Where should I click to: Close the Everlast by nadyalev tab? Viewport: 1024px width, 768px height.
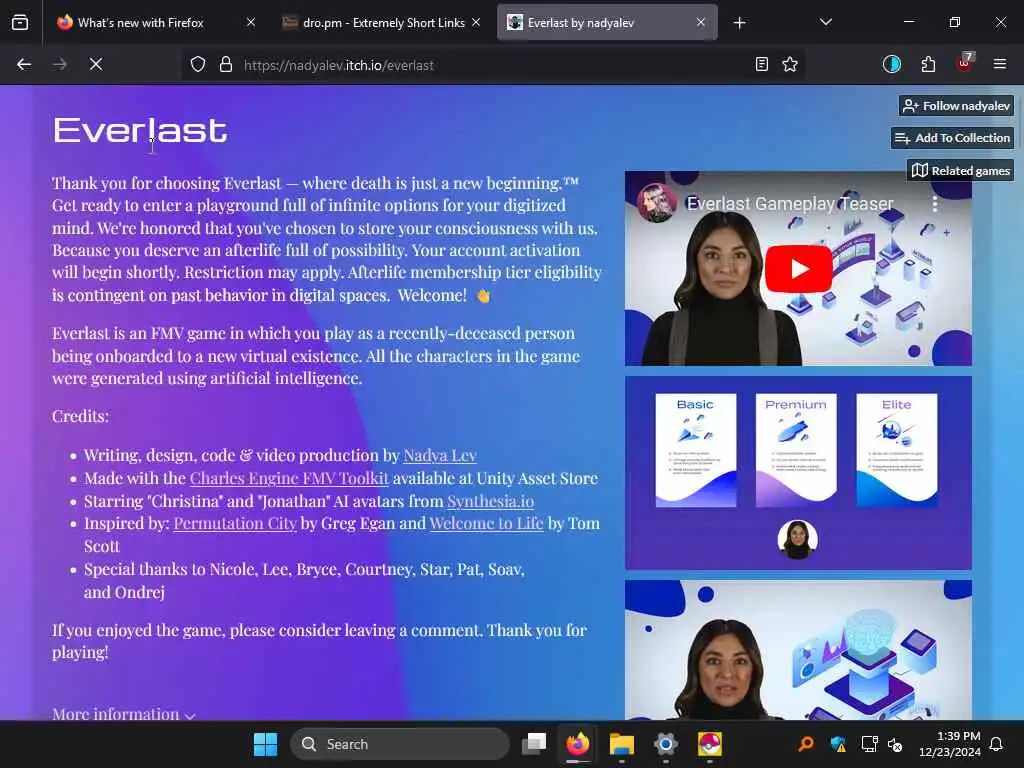pyautogui.click(x=701, y=23)
